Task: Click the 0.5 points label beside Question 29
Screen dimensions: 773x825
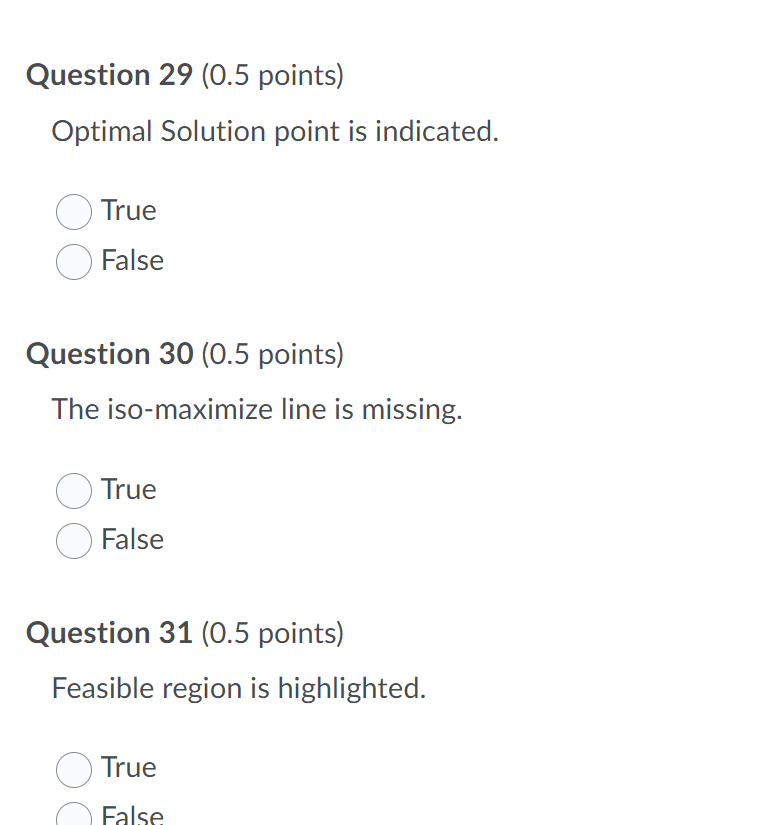Action: [x=273, y=75]
